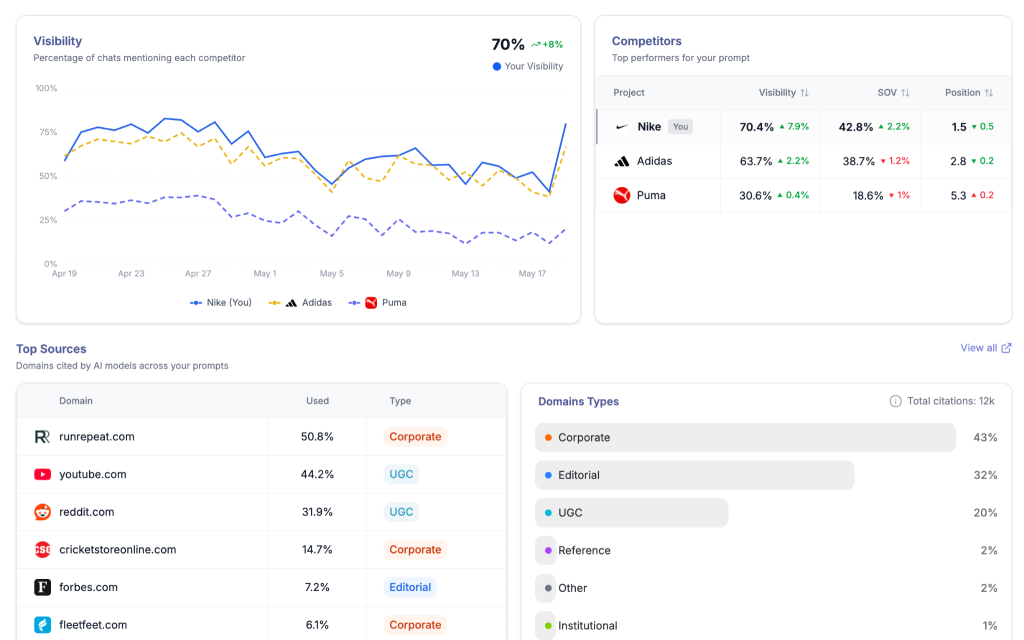The height and width of the screenshot is (640, 1024).
Task: Open reddit.com domain row
Action: [x=261, y=512]
